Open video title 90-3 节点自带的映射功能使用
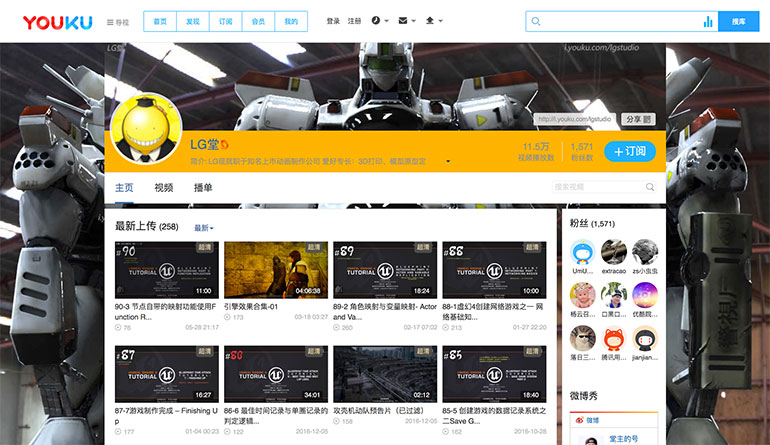This screenshot has width=770, height=445. [166, 311]
